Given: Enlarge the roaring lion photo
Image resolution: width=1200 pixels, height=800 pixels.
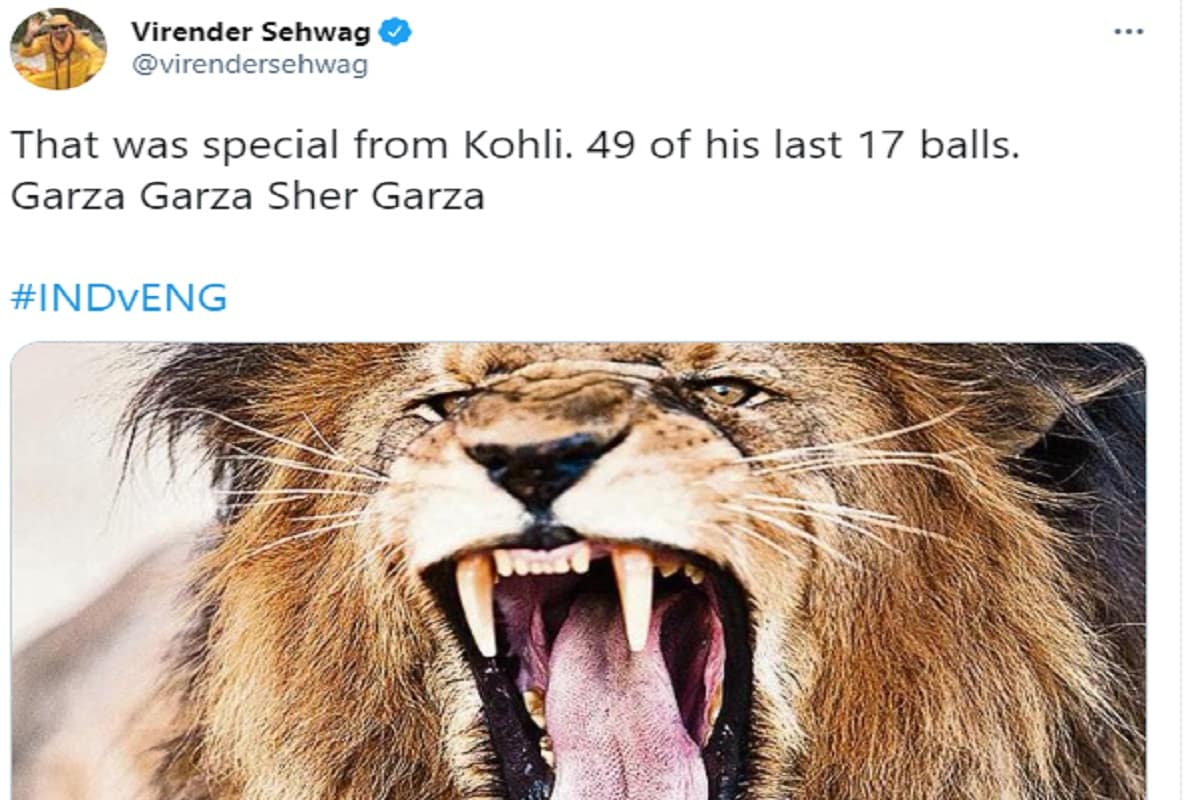Looking at the screenshot, I should [578, 570].
